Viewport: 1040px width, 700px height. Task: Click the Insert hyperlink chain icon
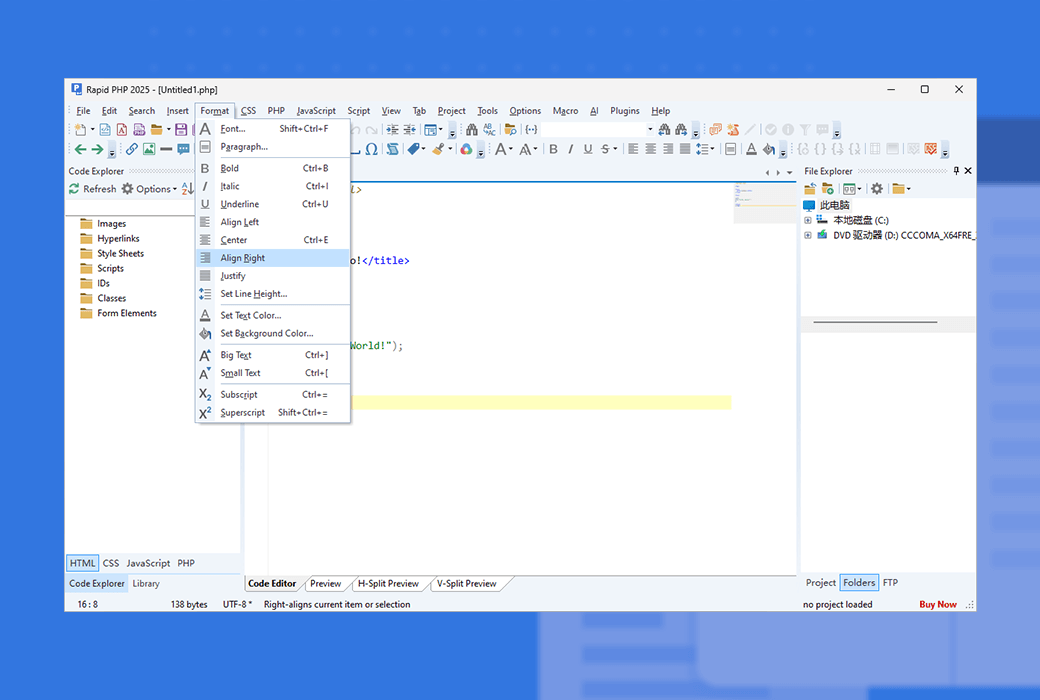click(x=131, y=149)
